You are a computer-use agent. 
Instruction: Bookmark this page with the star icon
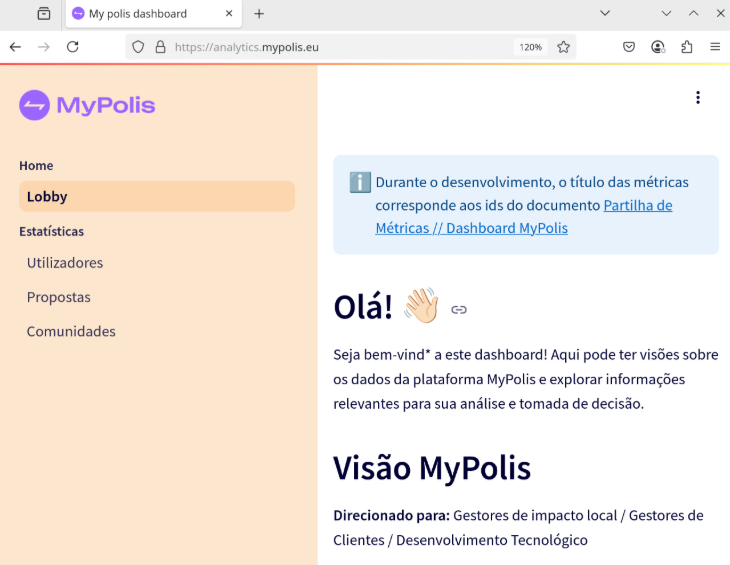coord(563,47)
